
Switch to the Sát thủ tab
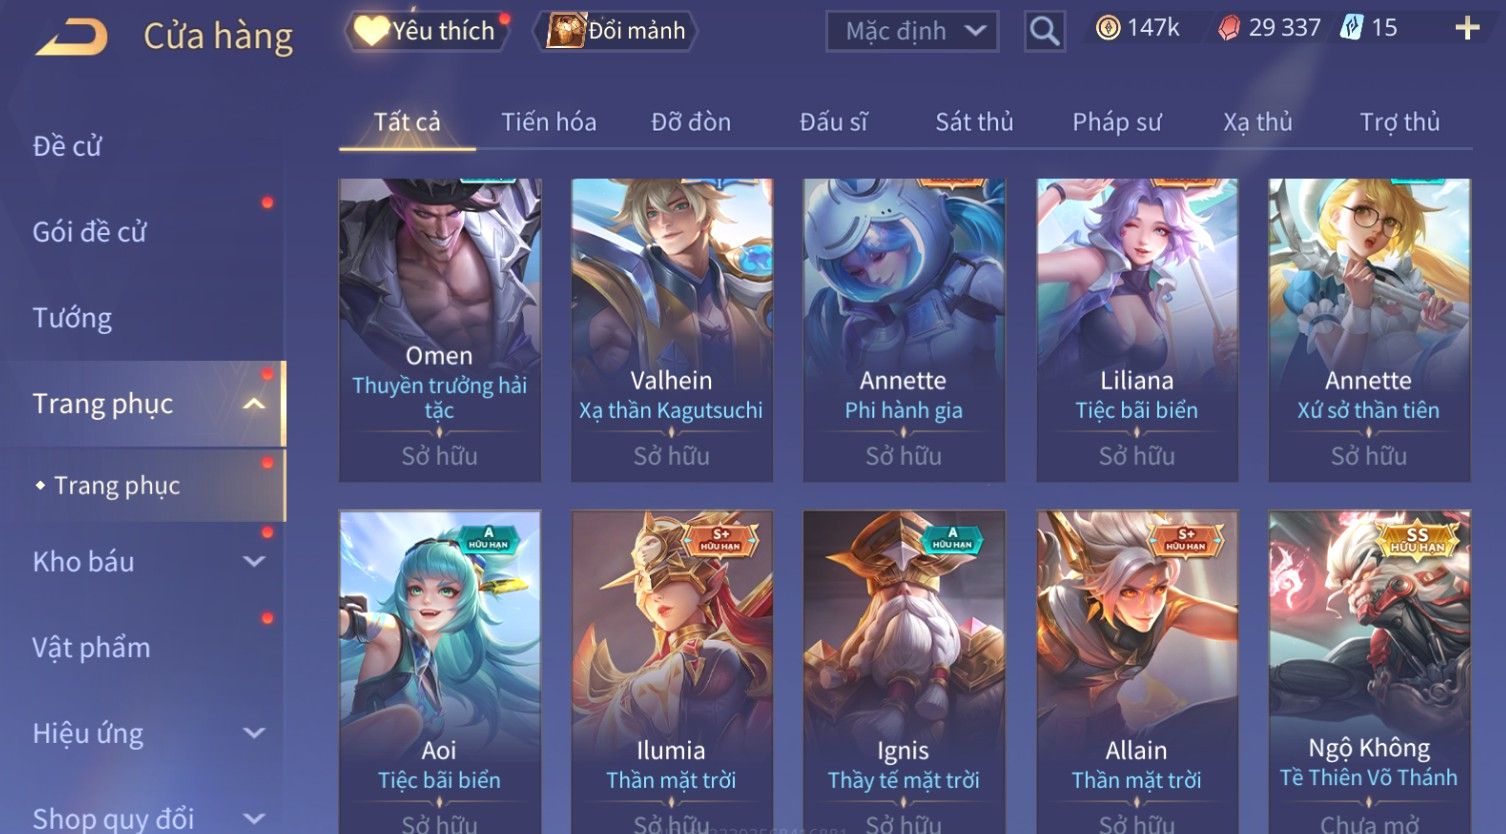point(974,122)
